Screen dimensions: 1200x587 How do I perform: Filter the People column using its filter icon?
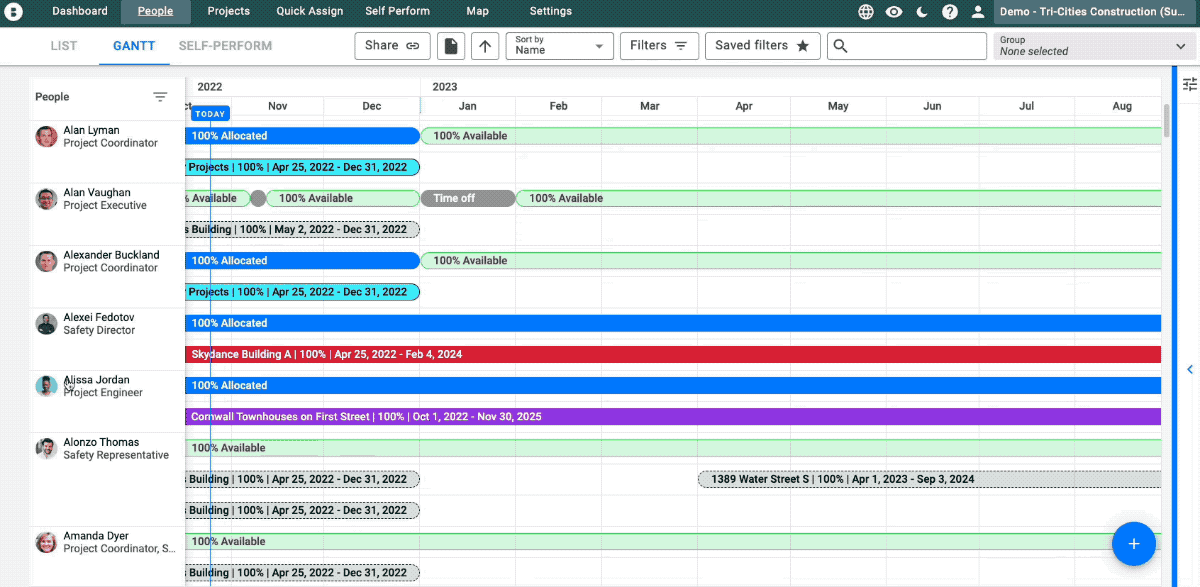coord(160,96)
